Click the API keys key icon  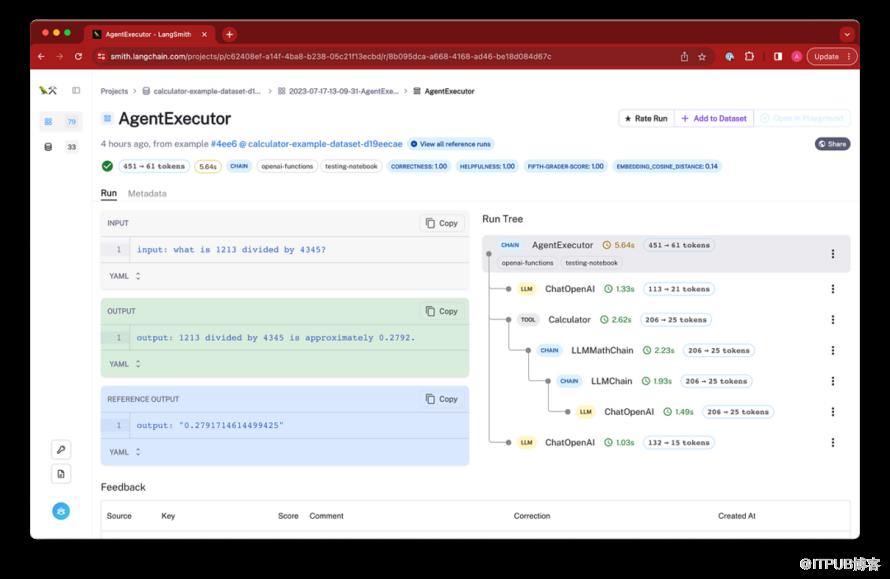click(61, 450)
